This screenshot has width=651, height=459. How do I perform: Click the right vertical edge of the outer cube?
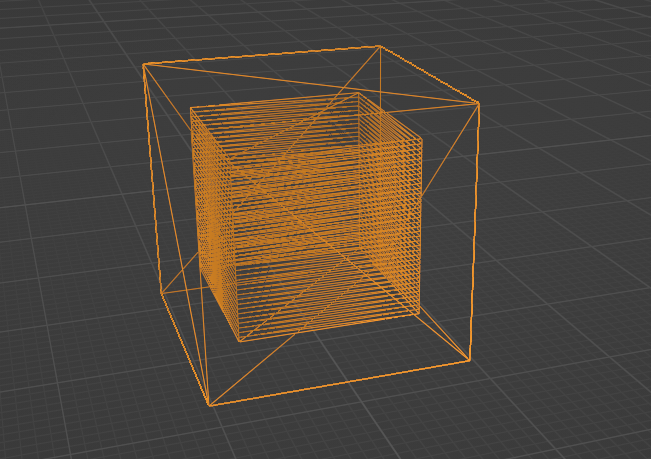click(x=474, y=232)
